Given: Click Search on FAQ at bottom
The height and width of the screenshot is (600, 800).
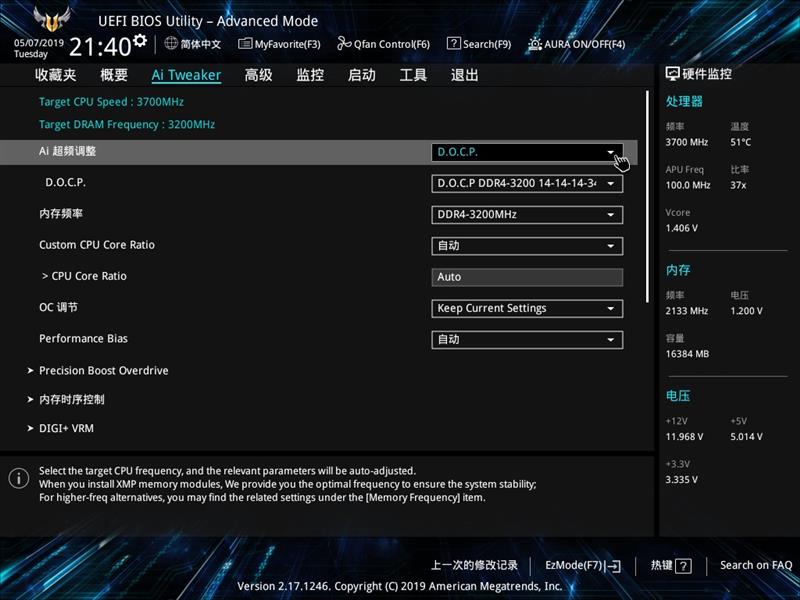Looking at the screenshot, I should (x=755, y=565).
